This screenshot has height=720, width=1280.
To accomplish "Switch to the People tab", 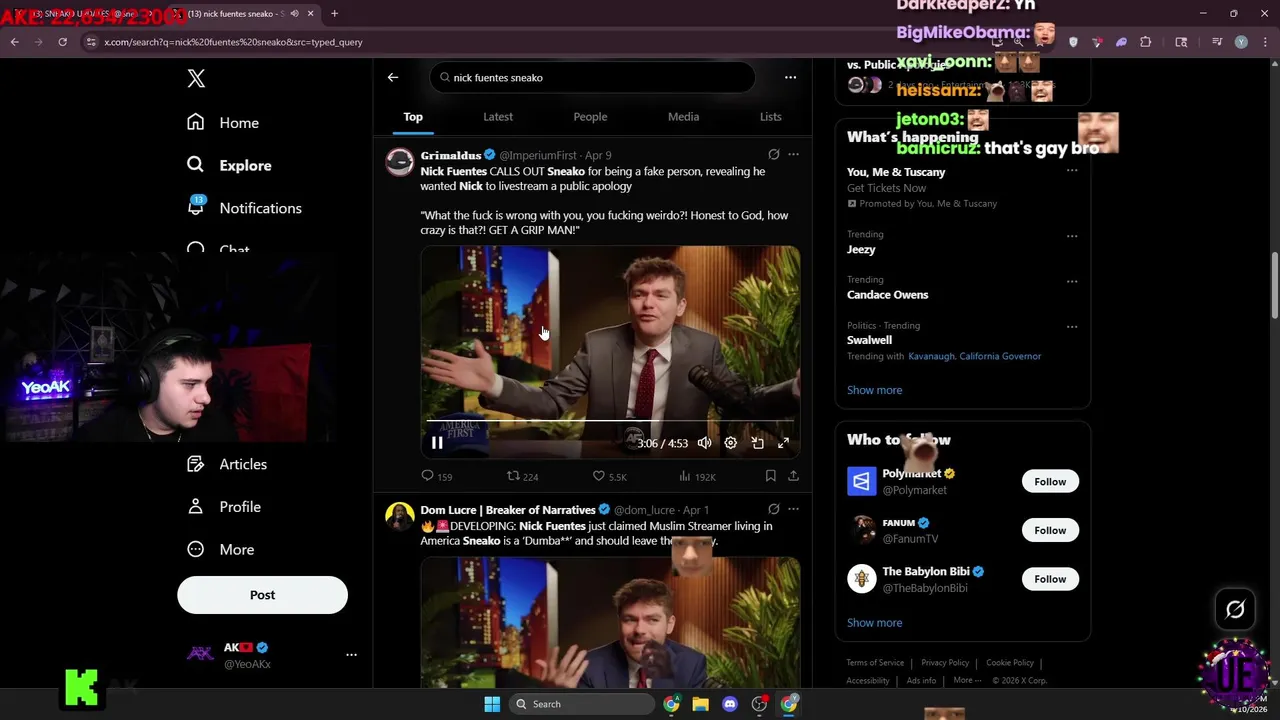I will pos(590,117).
